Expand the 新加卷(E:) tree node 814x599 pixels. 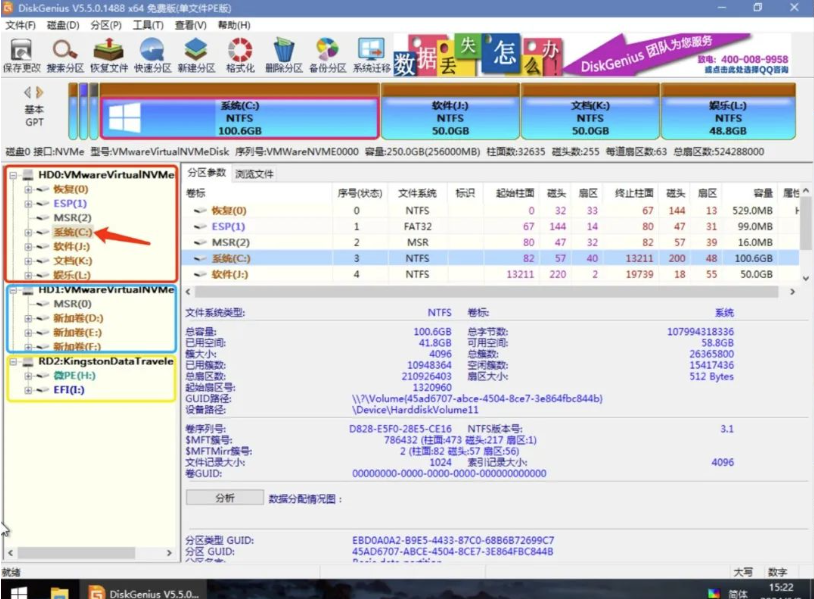(28, 333)
